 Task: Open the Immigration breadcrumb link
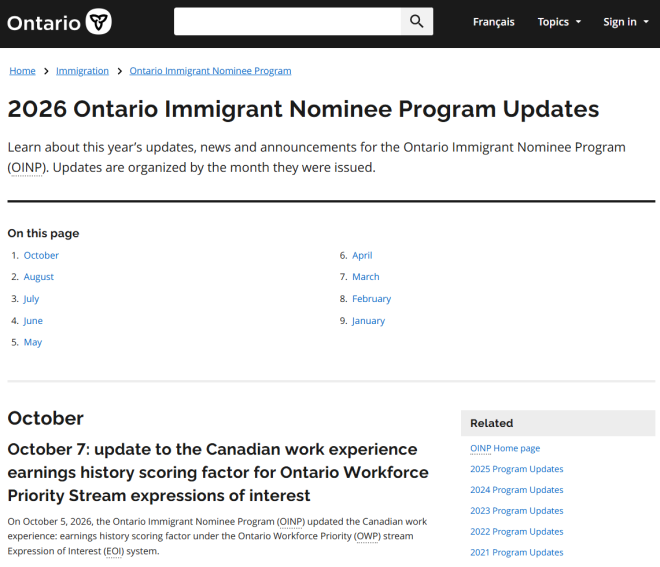82,71
